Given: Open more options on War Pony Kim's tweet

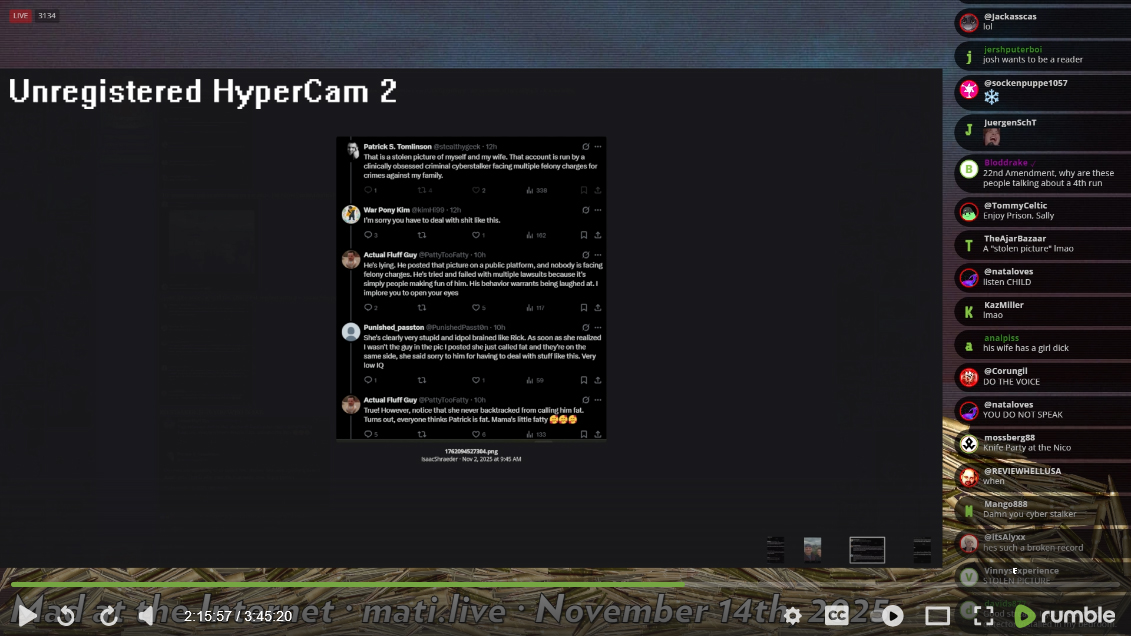Looking at the screenshot, I should (x=598, y=210).
